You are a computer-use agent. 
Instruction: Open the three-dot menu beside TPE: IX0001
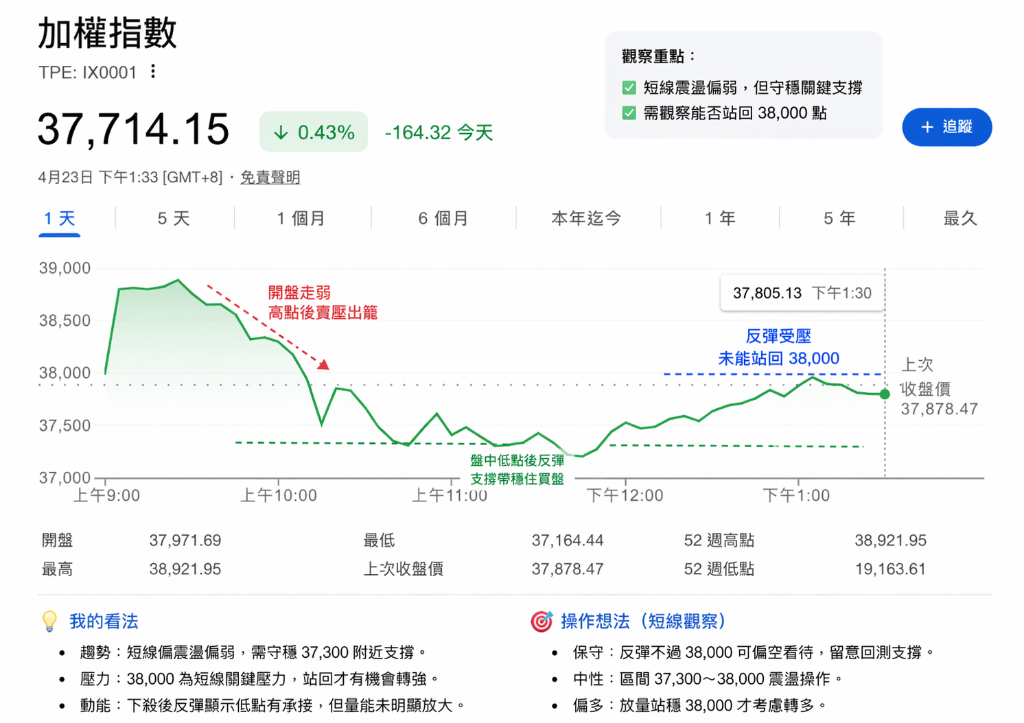click(153, 71)
